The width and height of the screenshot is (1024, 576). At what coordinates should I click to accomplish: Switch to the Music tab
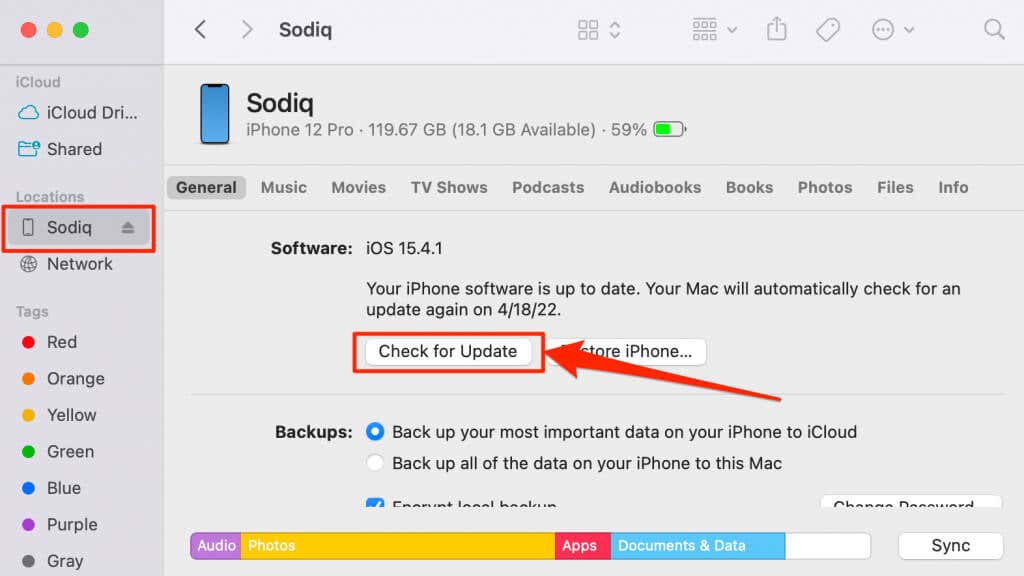click(x=283, y=187)
